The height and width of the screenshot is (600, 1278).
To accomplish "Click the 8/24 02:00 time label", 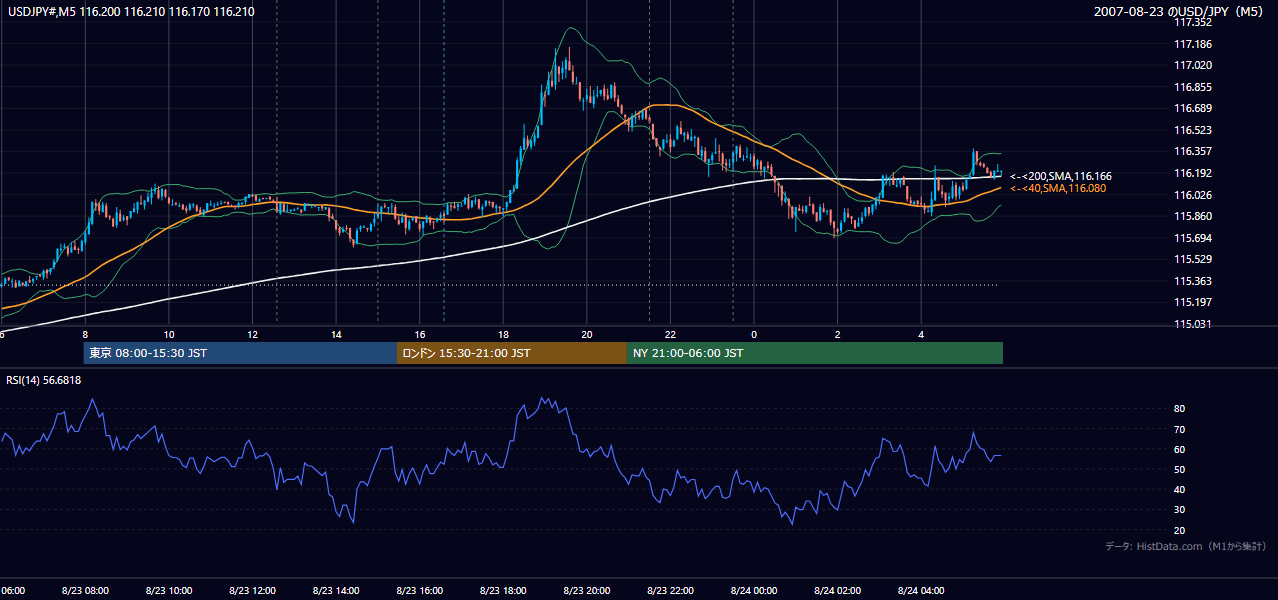I will point(836,591).
